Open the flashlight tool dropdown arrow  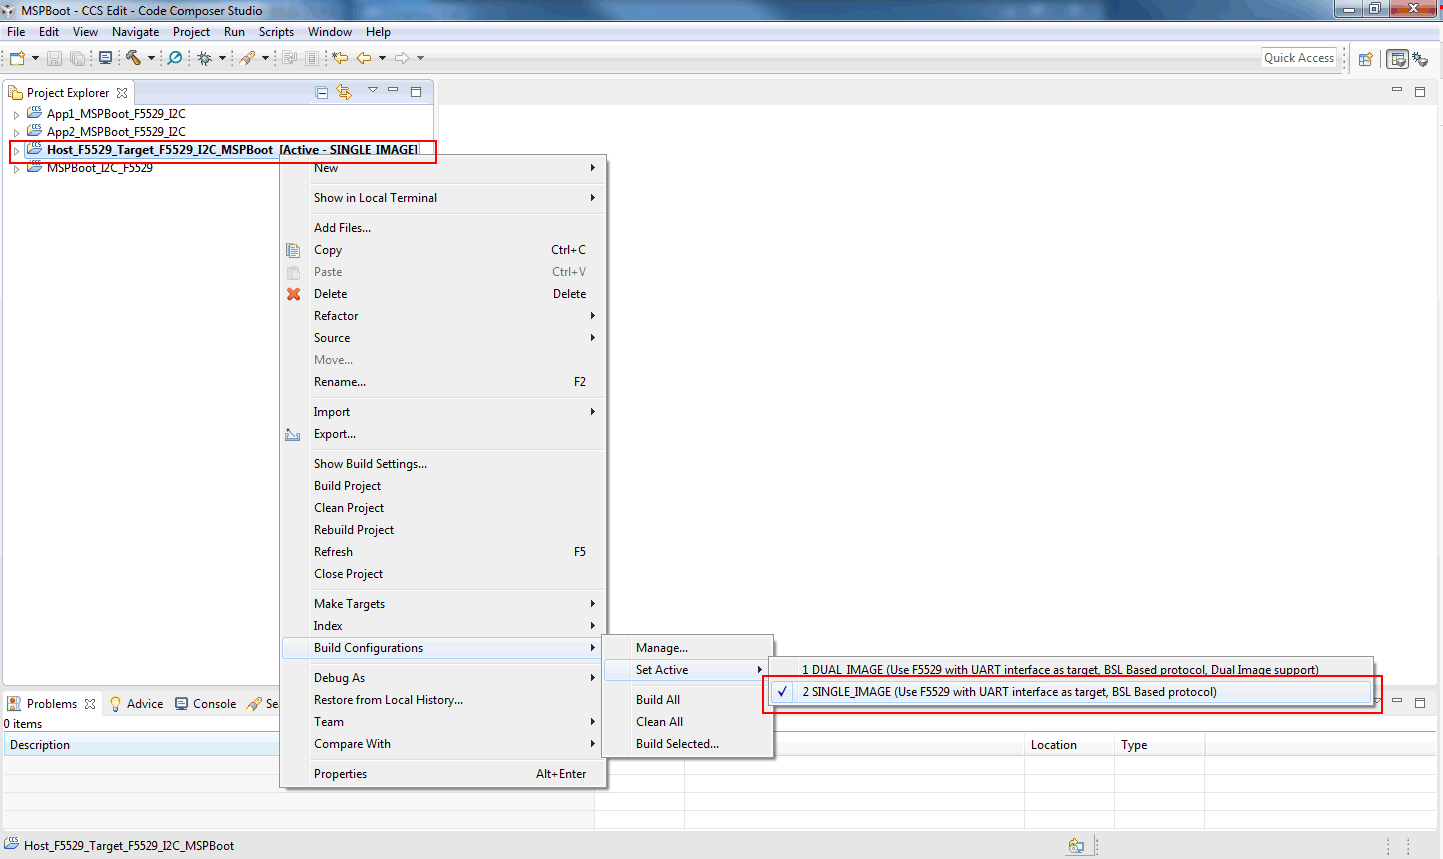(x=265, y=58)
